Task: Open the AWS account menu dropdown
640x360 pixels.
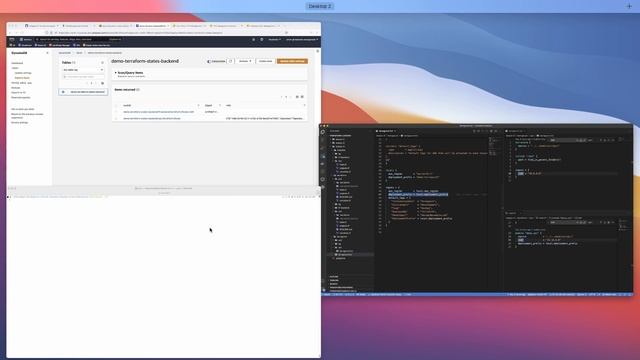Action: click(302, 40)
